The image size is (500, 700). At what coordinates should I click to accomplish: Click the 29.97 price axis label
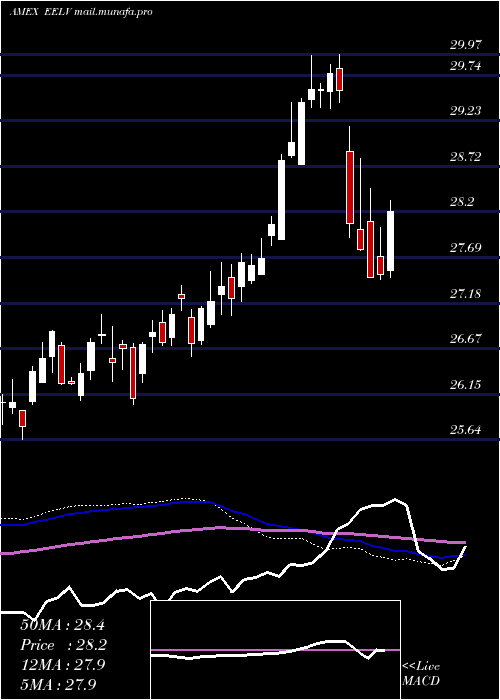(x=466, y=45)
